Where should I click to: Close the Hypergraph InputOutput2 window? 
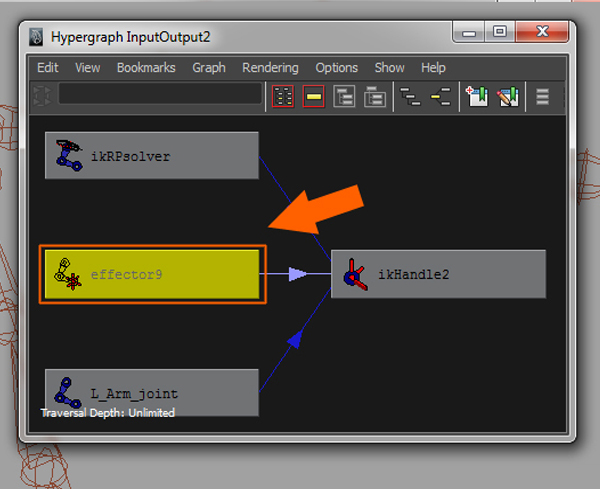542,31
